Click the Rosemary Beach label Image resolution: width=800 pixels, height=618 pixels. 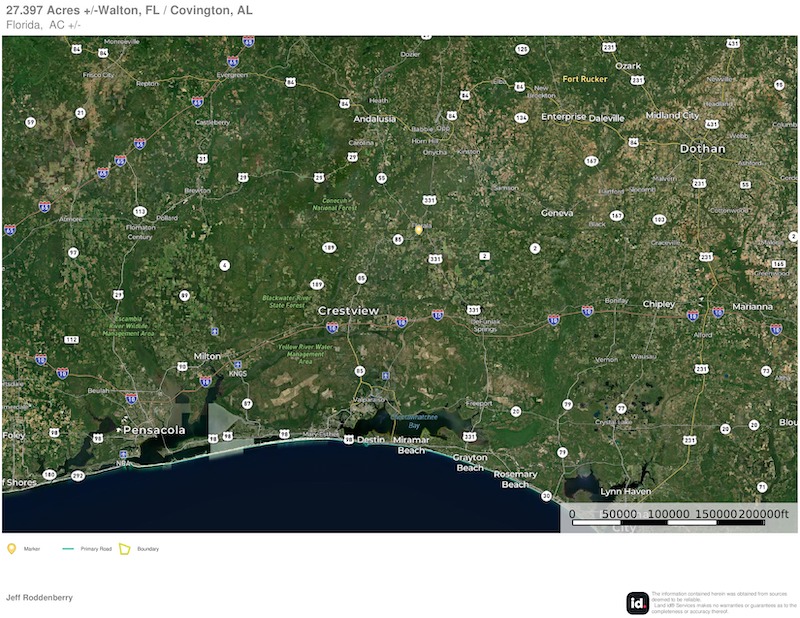pos(515,479)
